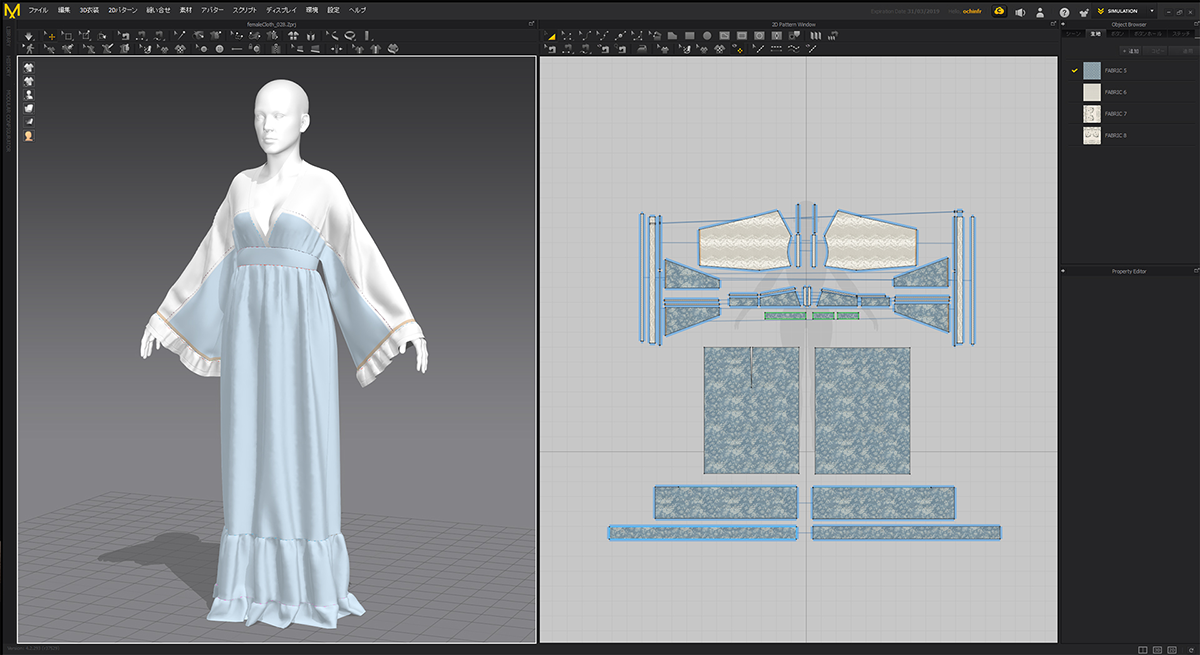Select the FABRIC 8 patterned swatch

[1092, 134]
